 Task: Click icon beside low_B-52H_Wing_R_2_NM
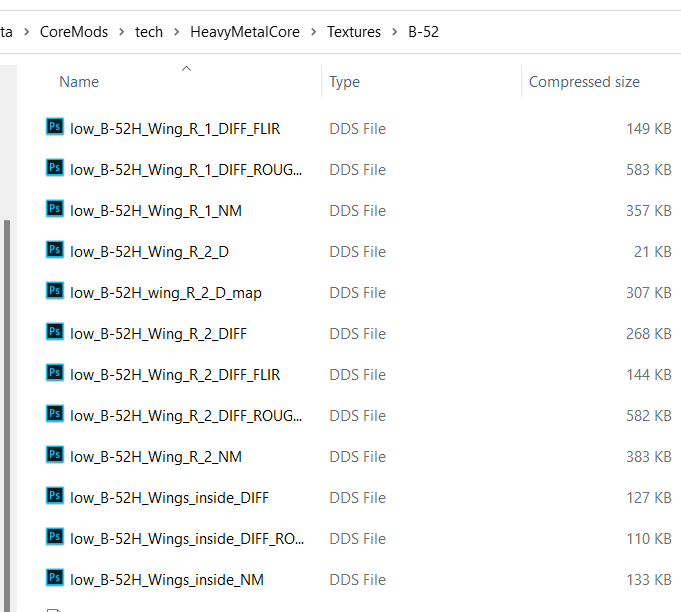pyautogui.click(x=55, y=455)
